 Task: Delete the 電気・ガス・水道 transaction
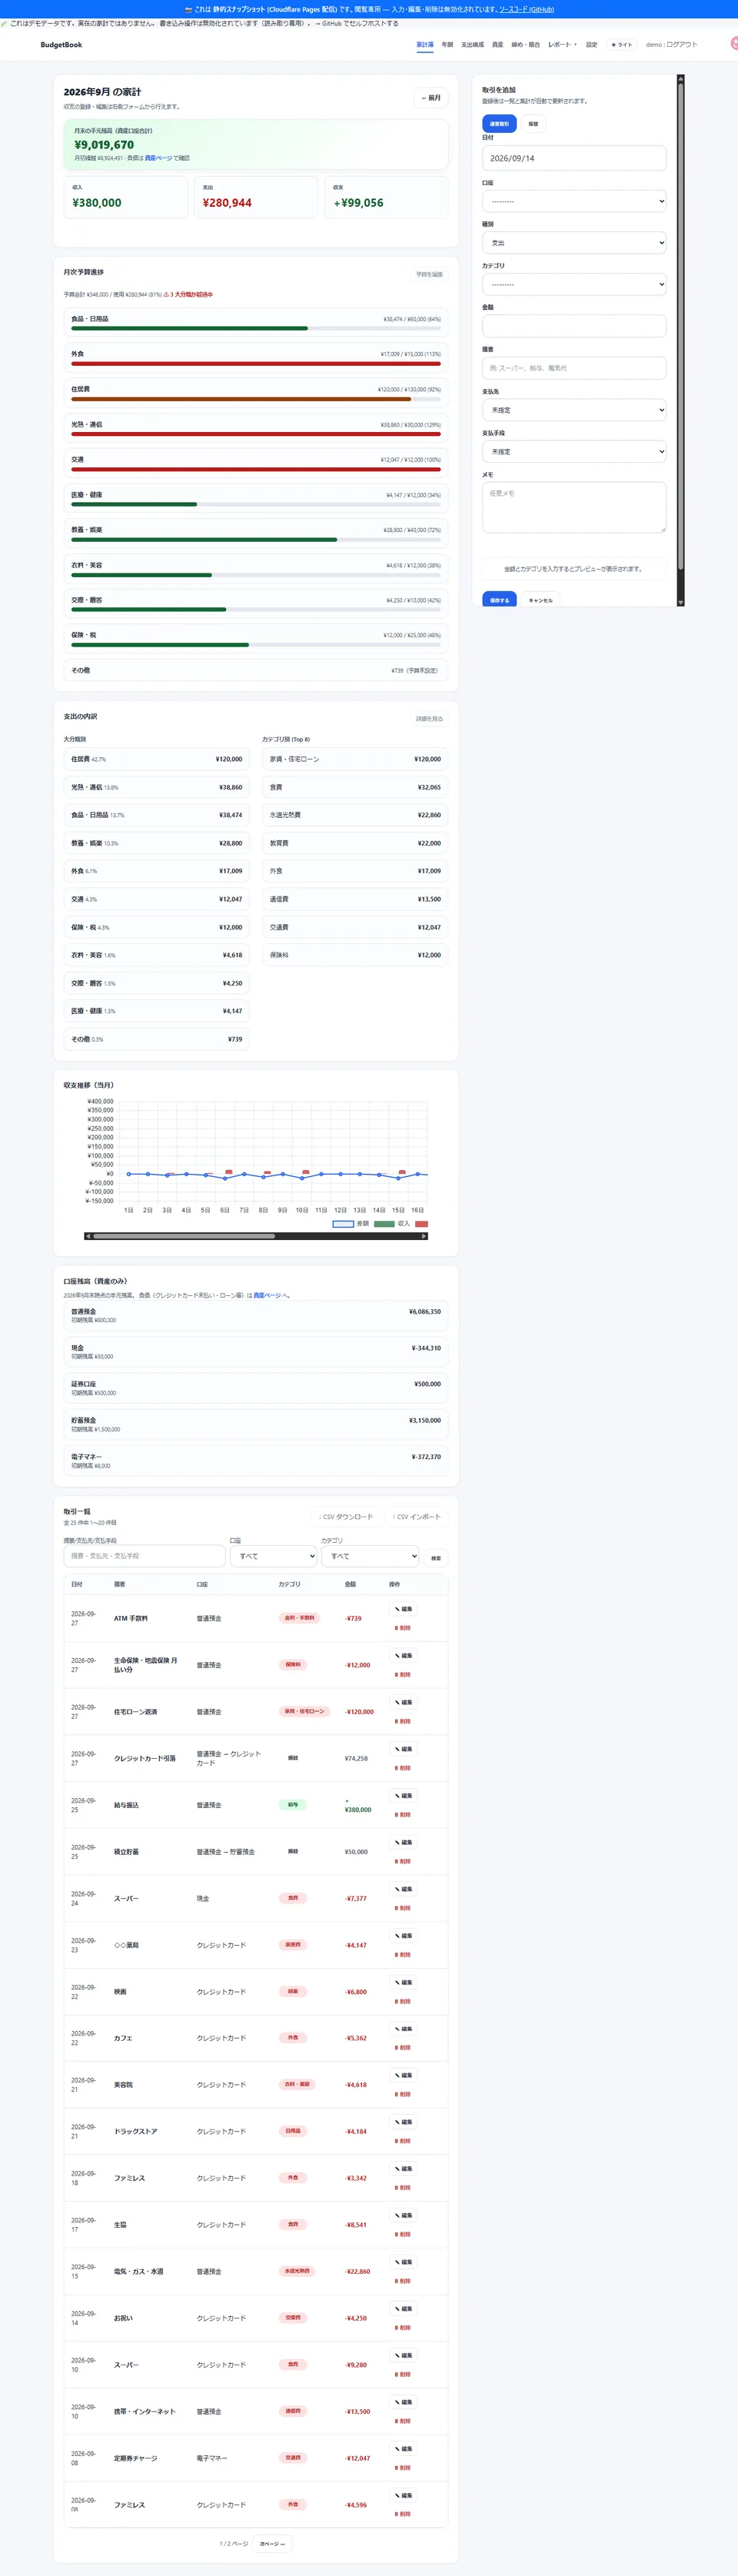(403, 2281)
